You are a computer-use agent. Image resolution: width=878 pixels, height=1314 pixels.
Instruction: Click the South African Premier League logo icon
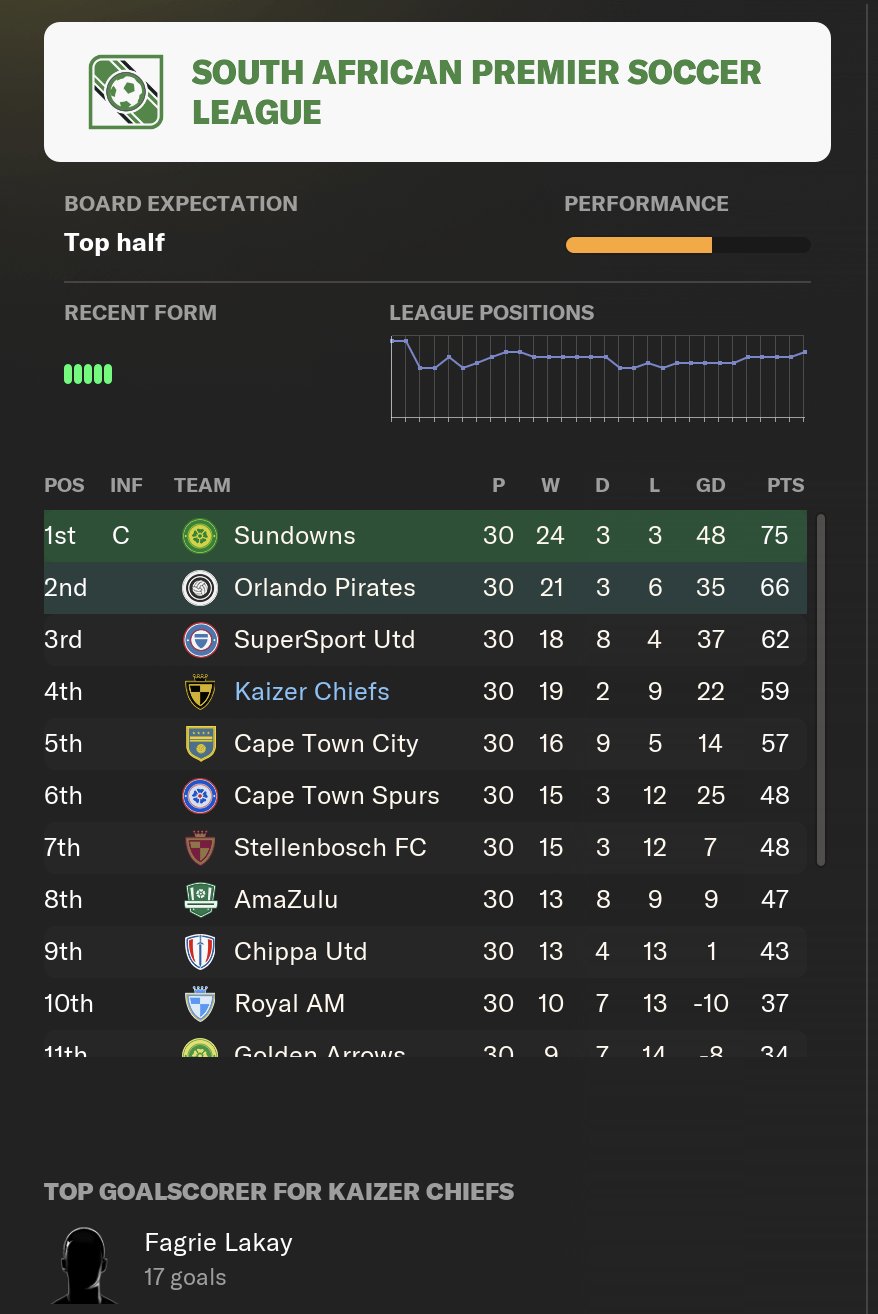126,92
